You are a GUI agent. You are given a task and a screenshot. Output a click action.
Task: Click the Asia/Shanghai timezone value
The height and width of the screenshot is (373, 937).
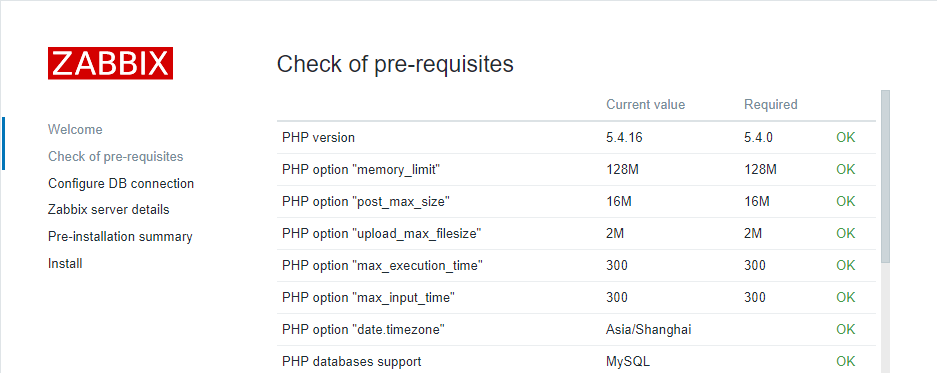(x=649, y=329)
